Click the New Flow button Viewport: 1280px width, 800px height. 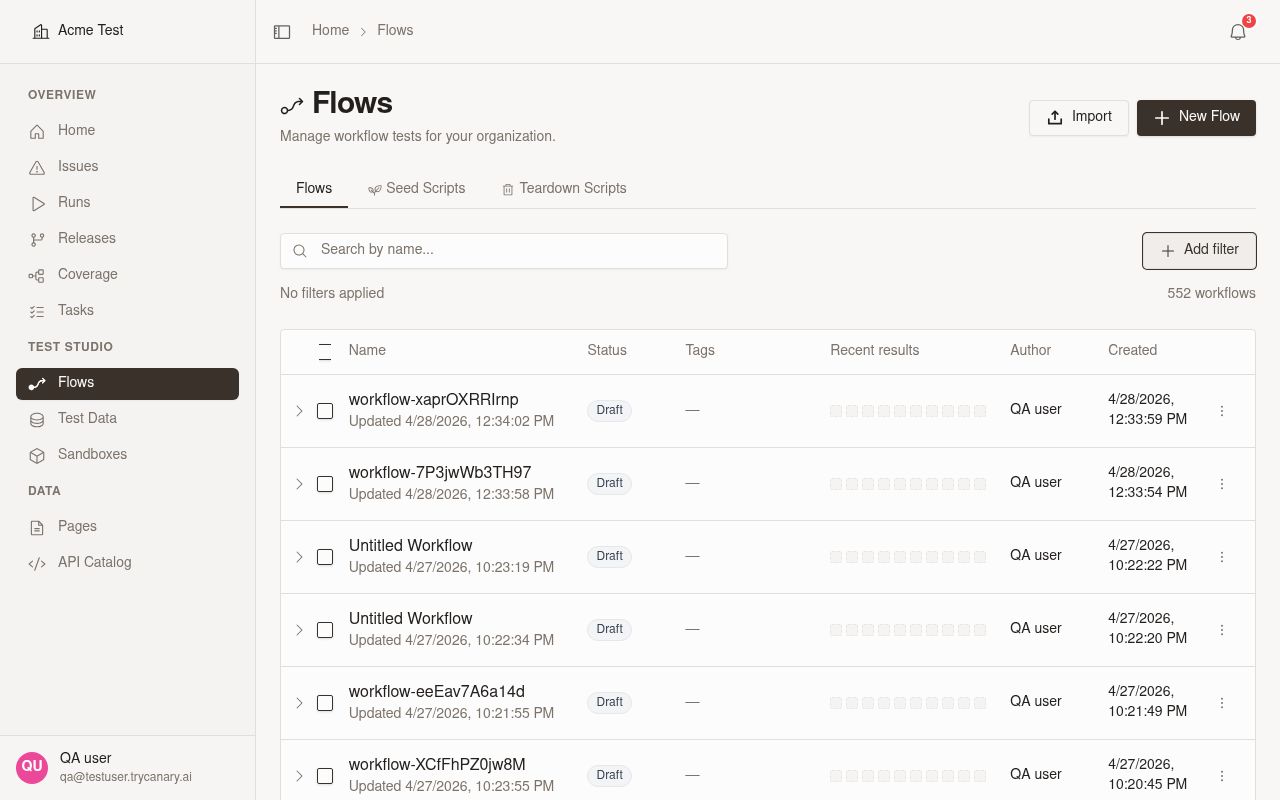click(1196, 117)
